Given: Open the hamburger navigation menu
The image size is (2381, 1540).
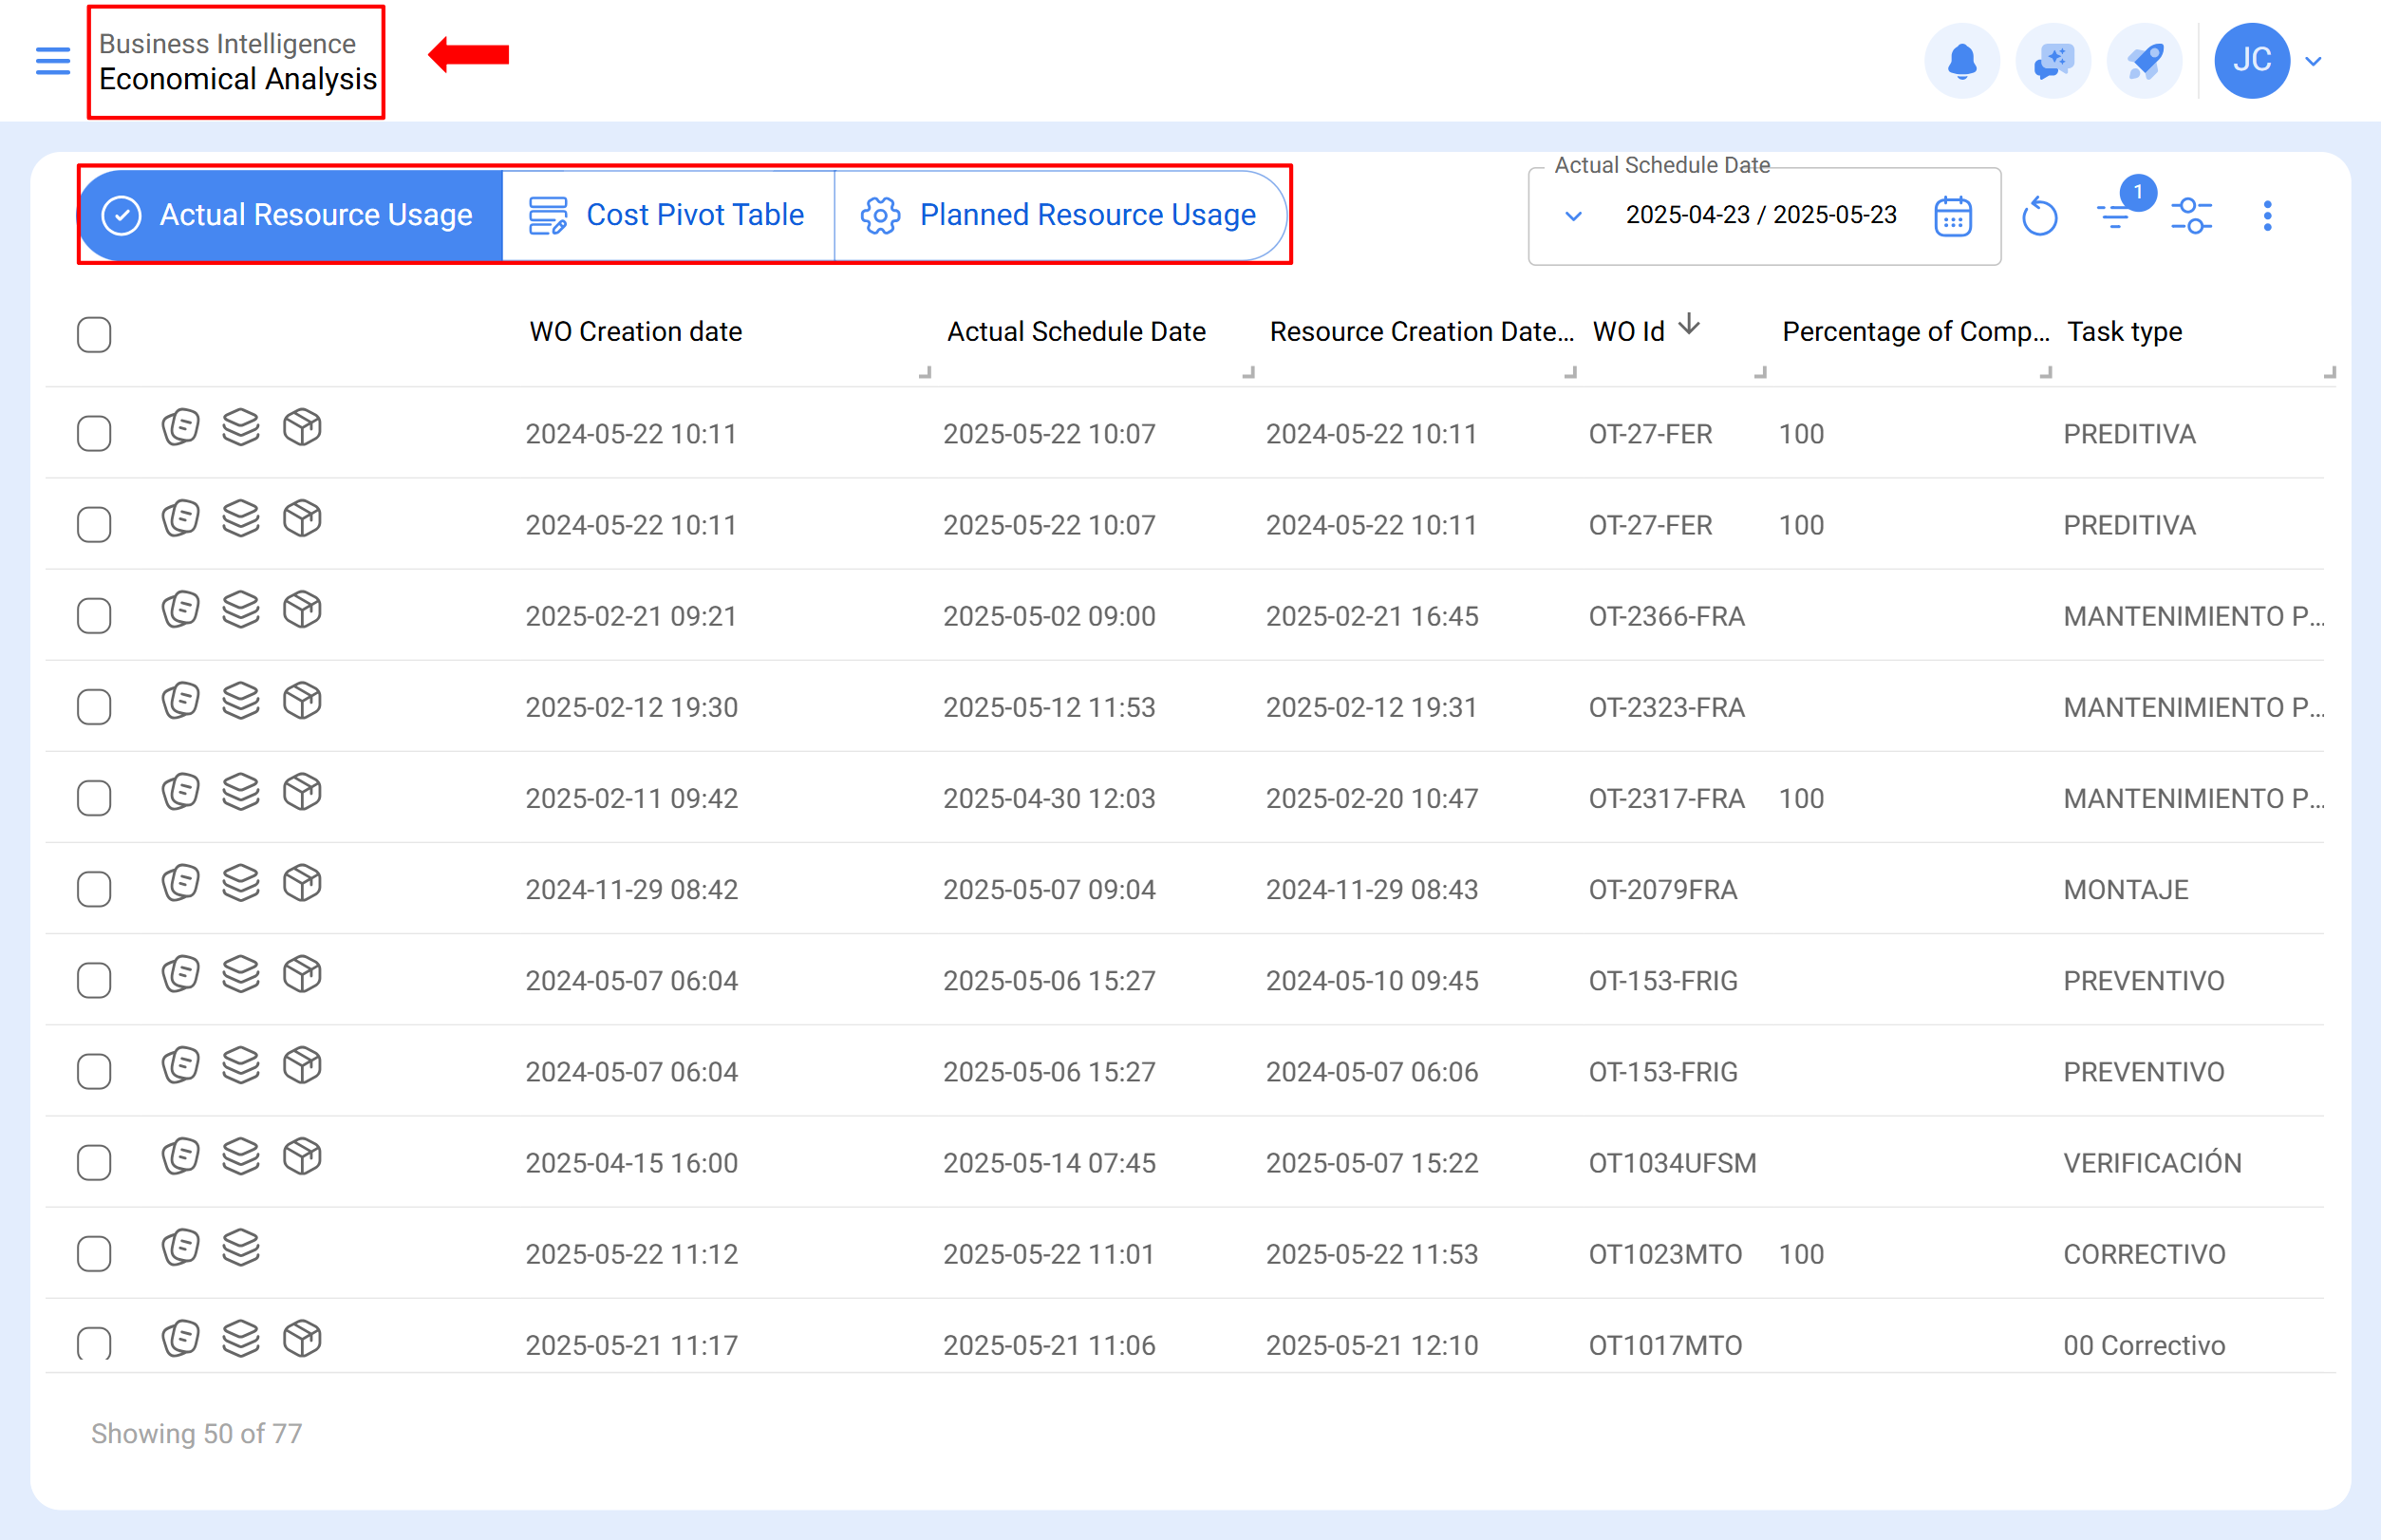Looking at the screenshot, I should pyautogui.click(x=53, y=61).
